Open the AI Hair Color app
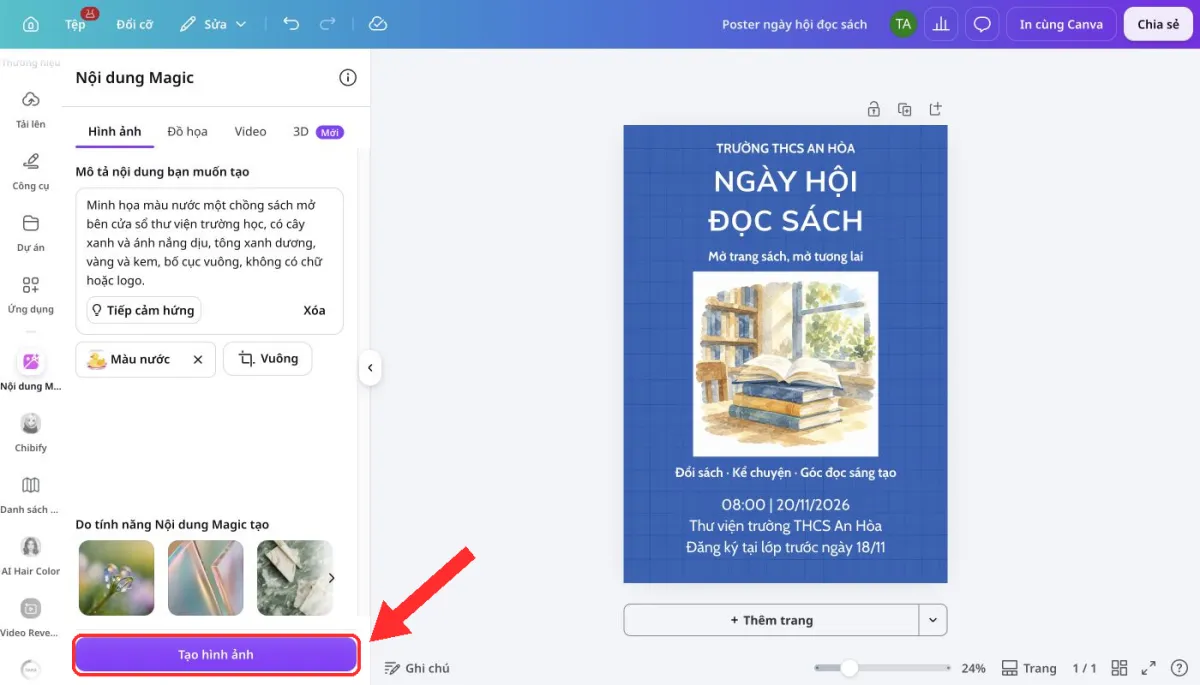This screenshot has height=685, width=1200. (30, 556)
